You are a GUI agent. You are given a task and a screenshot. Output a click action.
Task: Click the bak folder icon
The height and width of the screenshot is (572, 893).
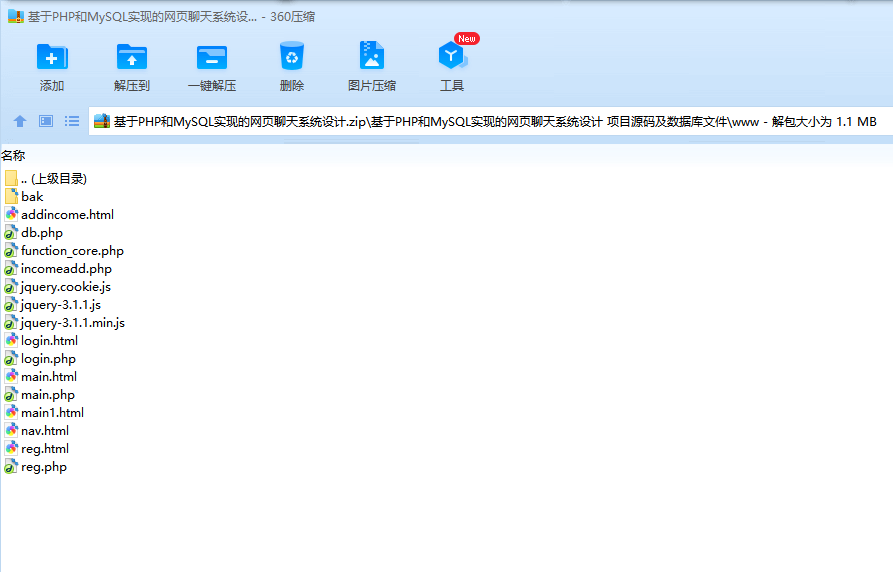tap(11, 196)
